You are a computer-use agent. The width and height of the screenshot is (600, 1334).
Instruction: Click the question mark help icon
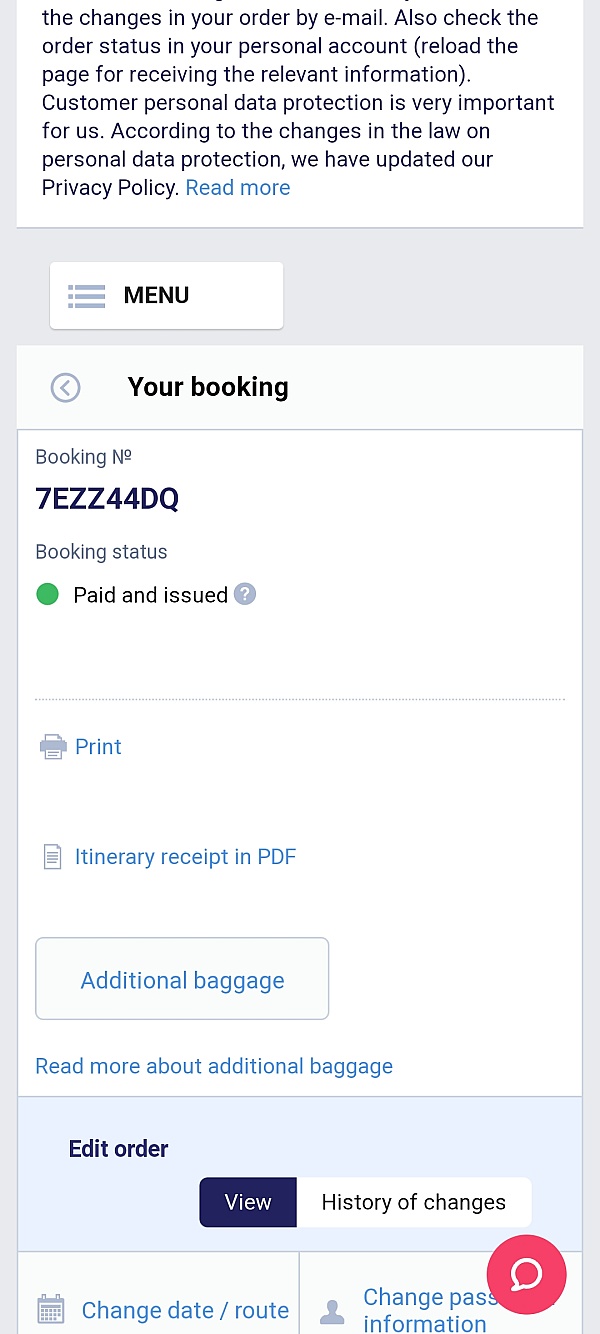(245, 595)
